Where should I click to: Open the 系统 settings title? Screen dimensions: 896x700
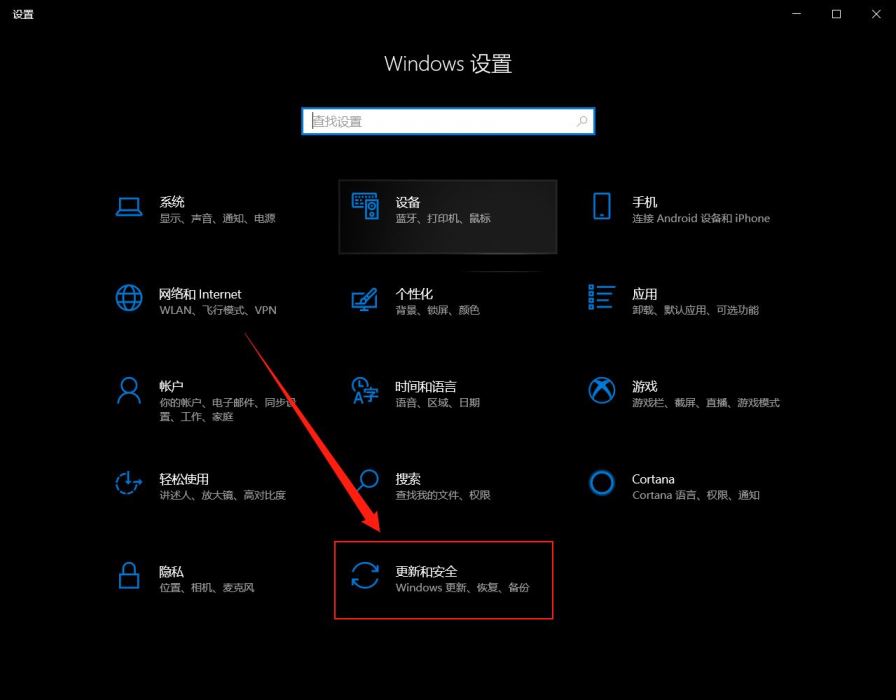[x=172, y=202]
